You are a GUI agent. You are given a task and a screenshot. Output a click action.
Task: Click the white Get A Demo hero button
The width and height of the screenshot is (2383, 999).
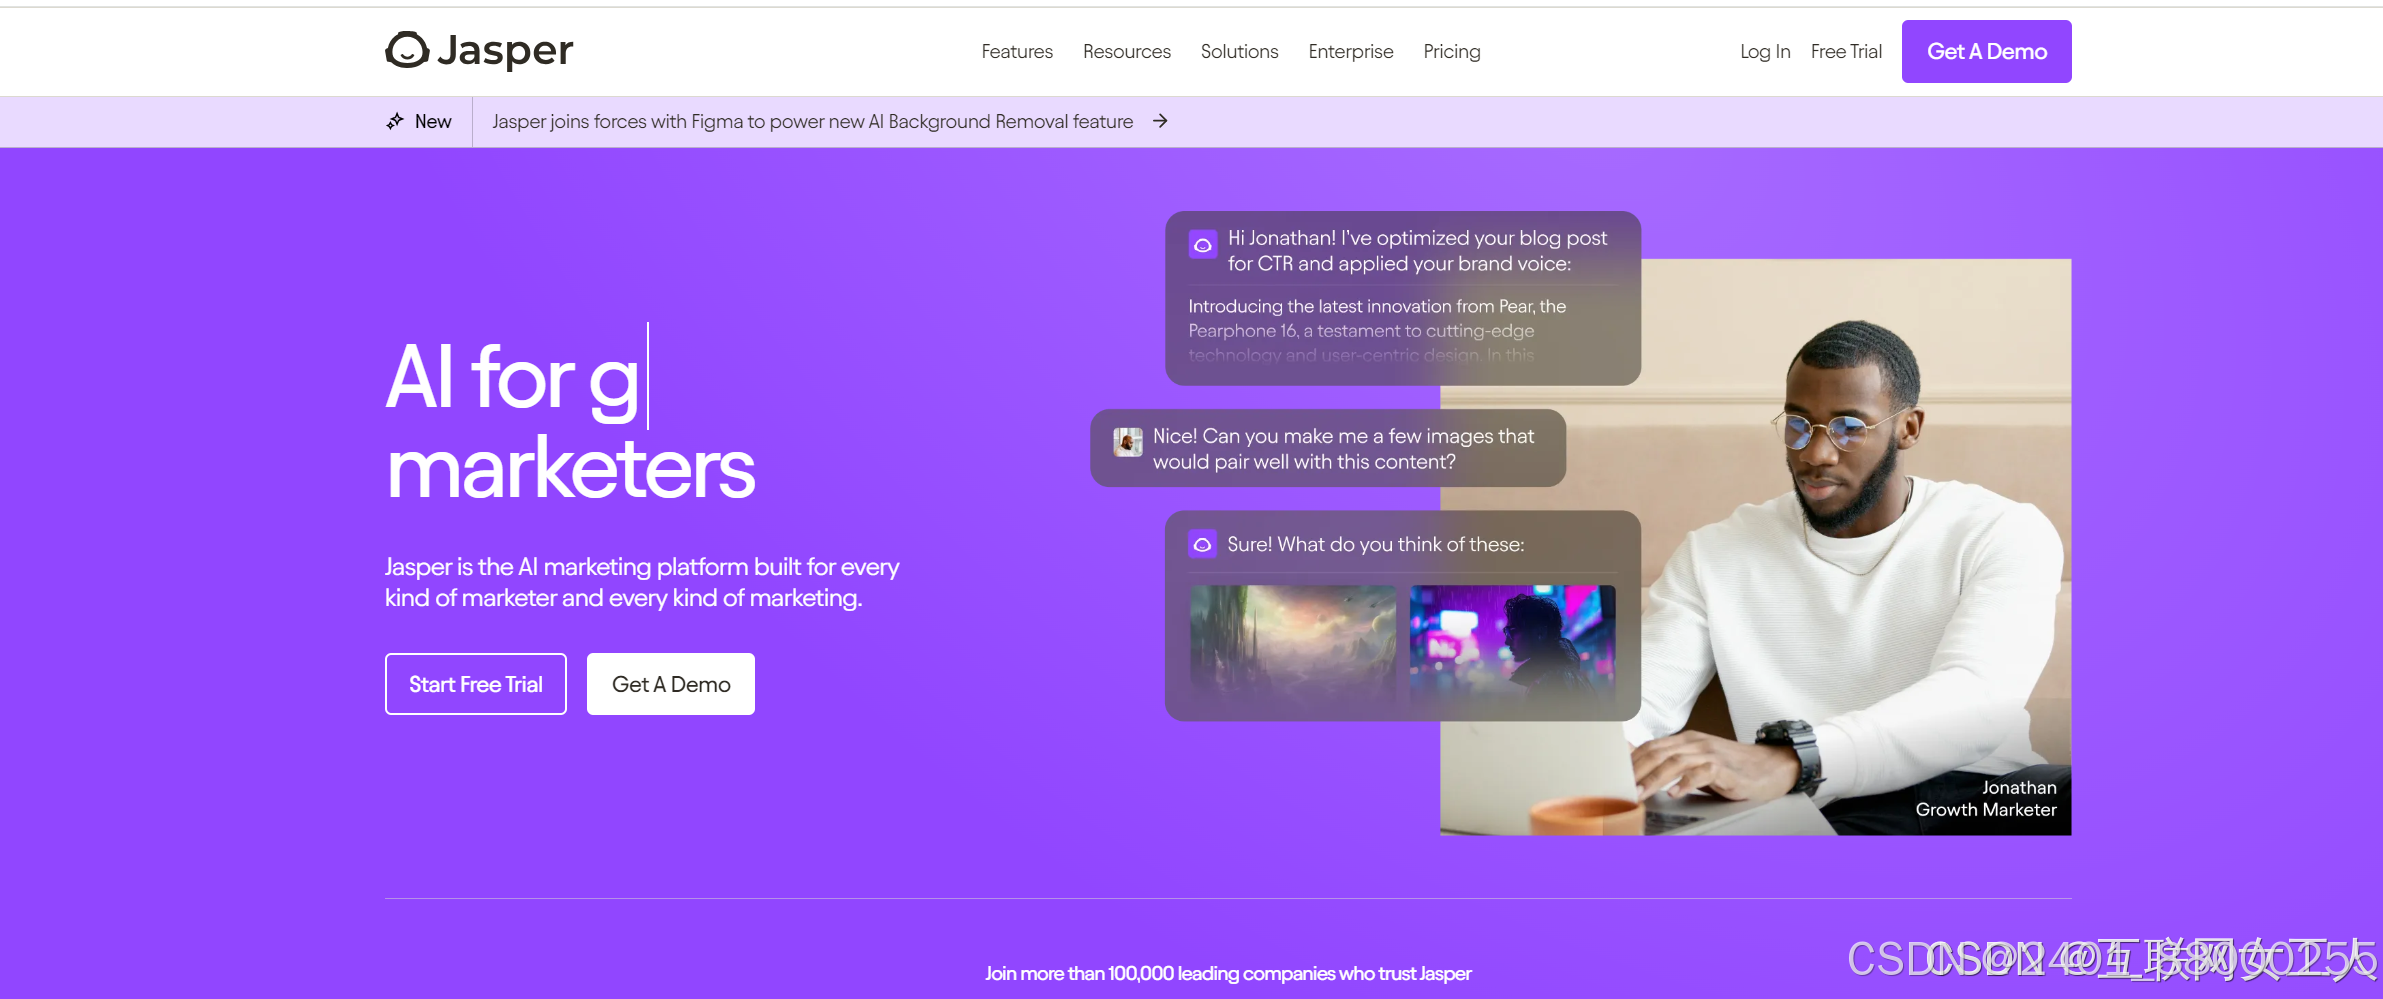671,684
